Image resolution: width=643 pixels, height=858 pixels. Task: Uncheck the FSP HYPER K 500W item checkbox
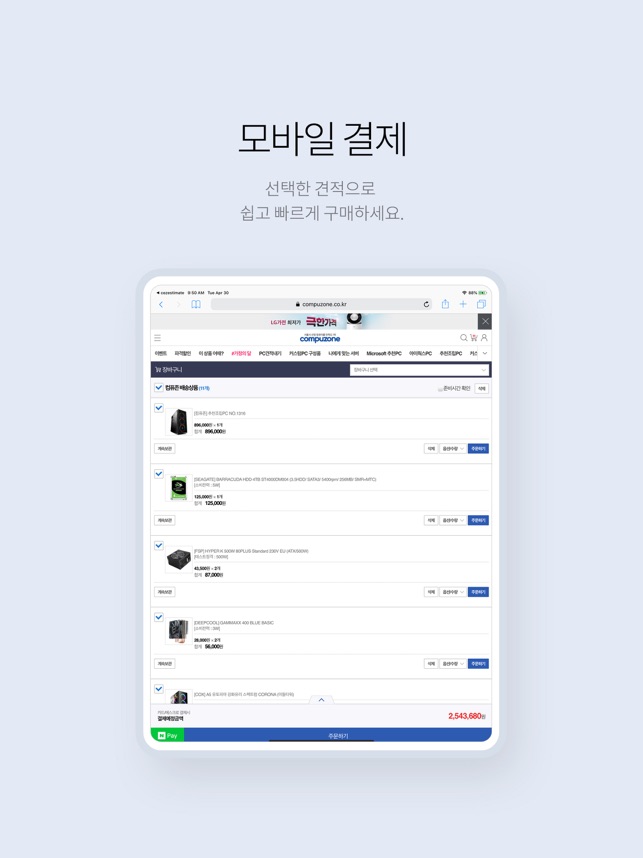tap(159, 546)
